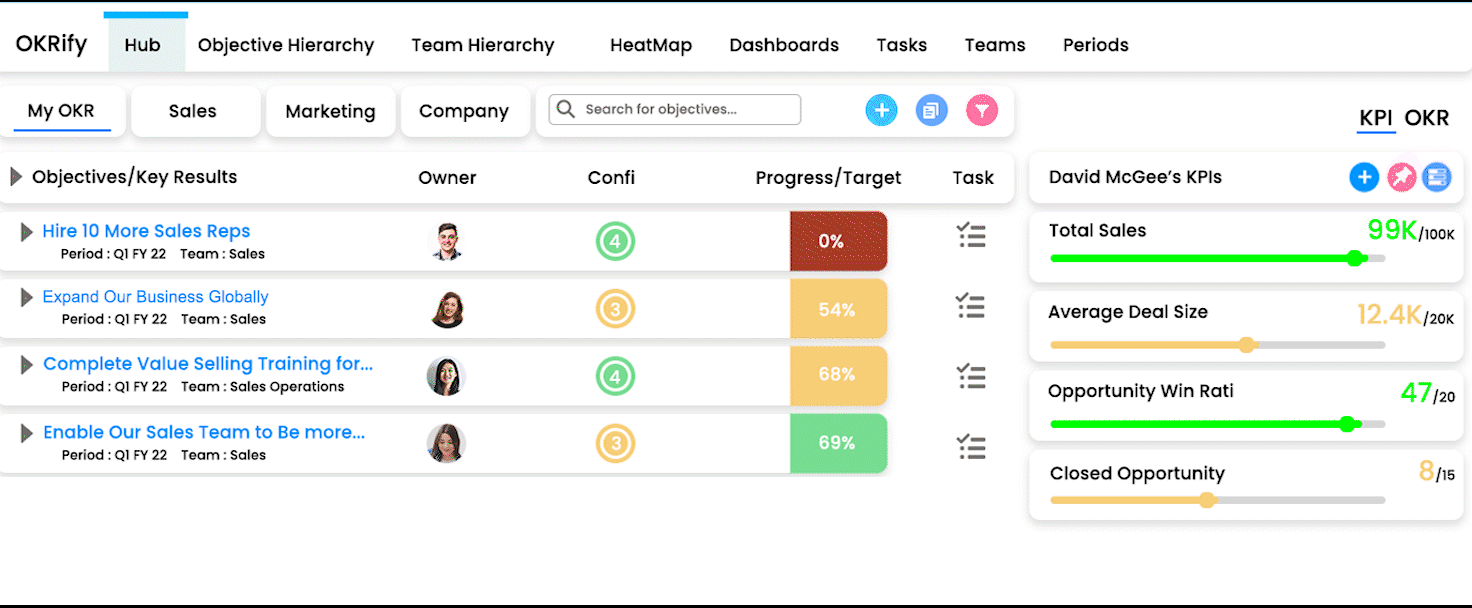The width and height of the screenshot is (1472, 608).
Task: Select the KPI view toggle
Action: 1376,118
